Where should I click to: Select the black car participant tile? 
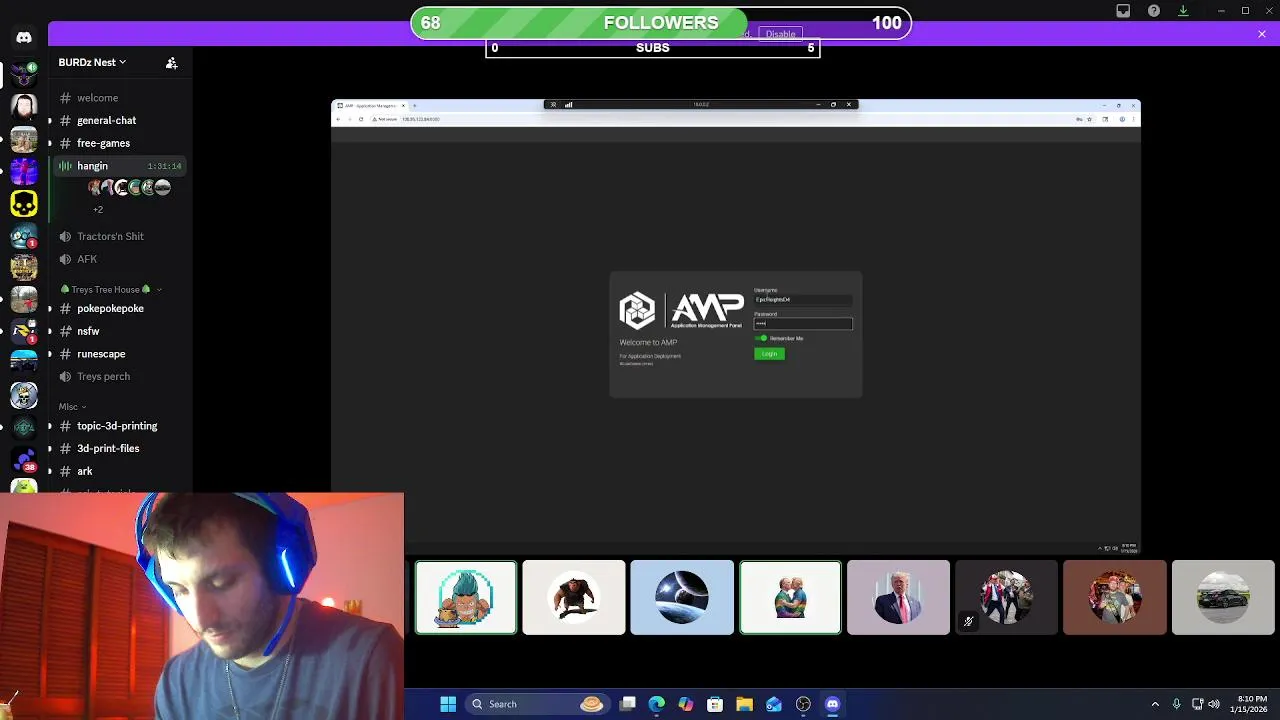click(x=1223, y=598)
